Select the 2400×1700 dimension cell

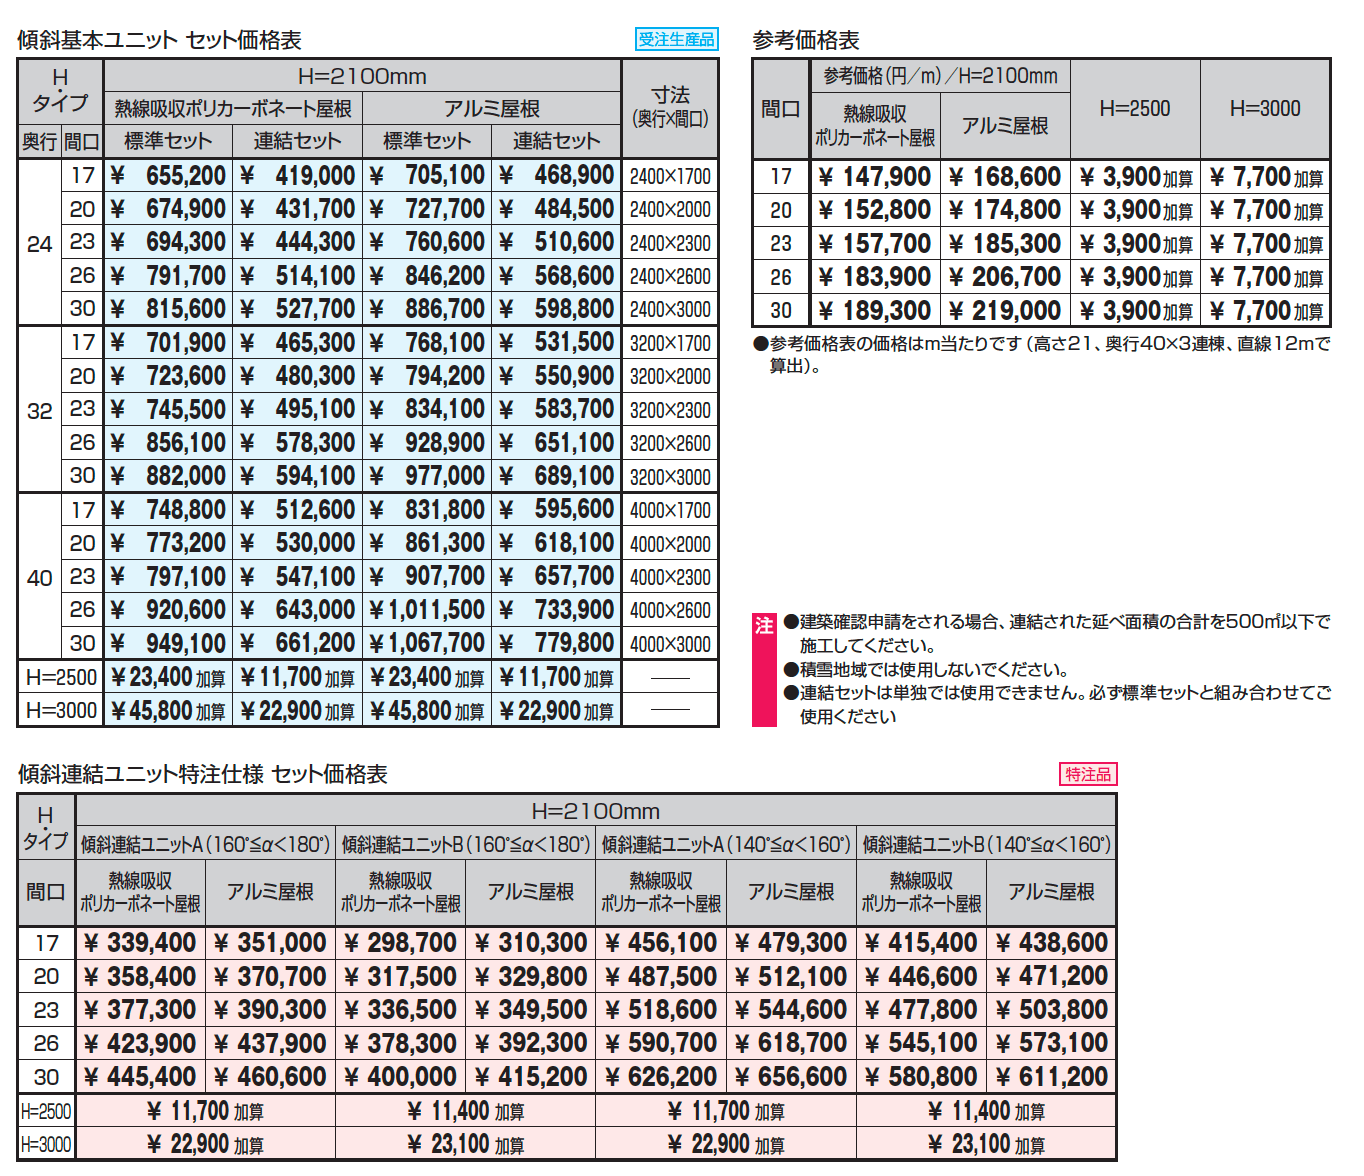pos(668,175)
